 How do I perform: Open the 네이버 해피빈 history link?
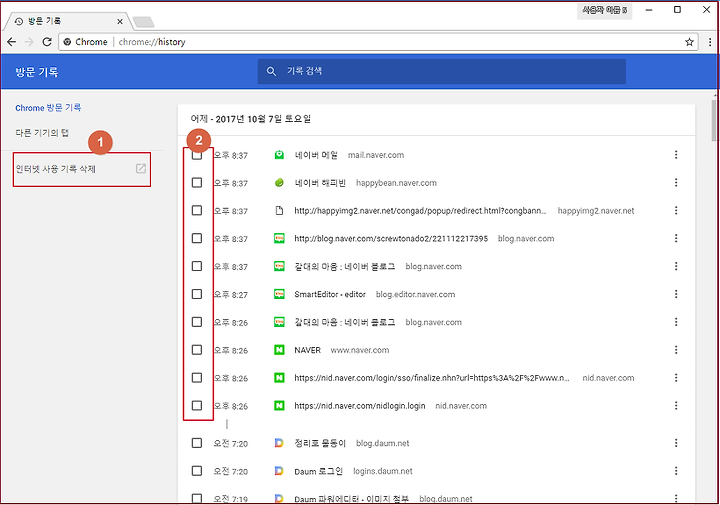(x=320, y=183)
